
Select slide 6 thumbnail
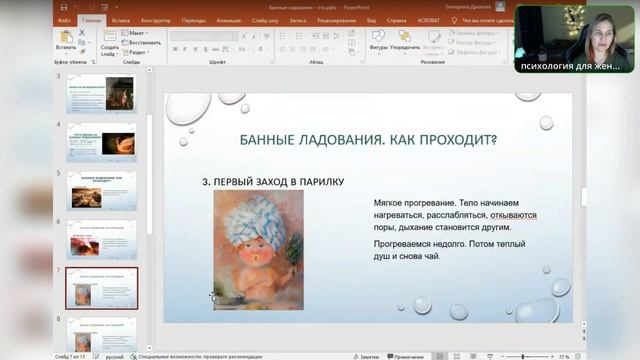click(102, 239)
